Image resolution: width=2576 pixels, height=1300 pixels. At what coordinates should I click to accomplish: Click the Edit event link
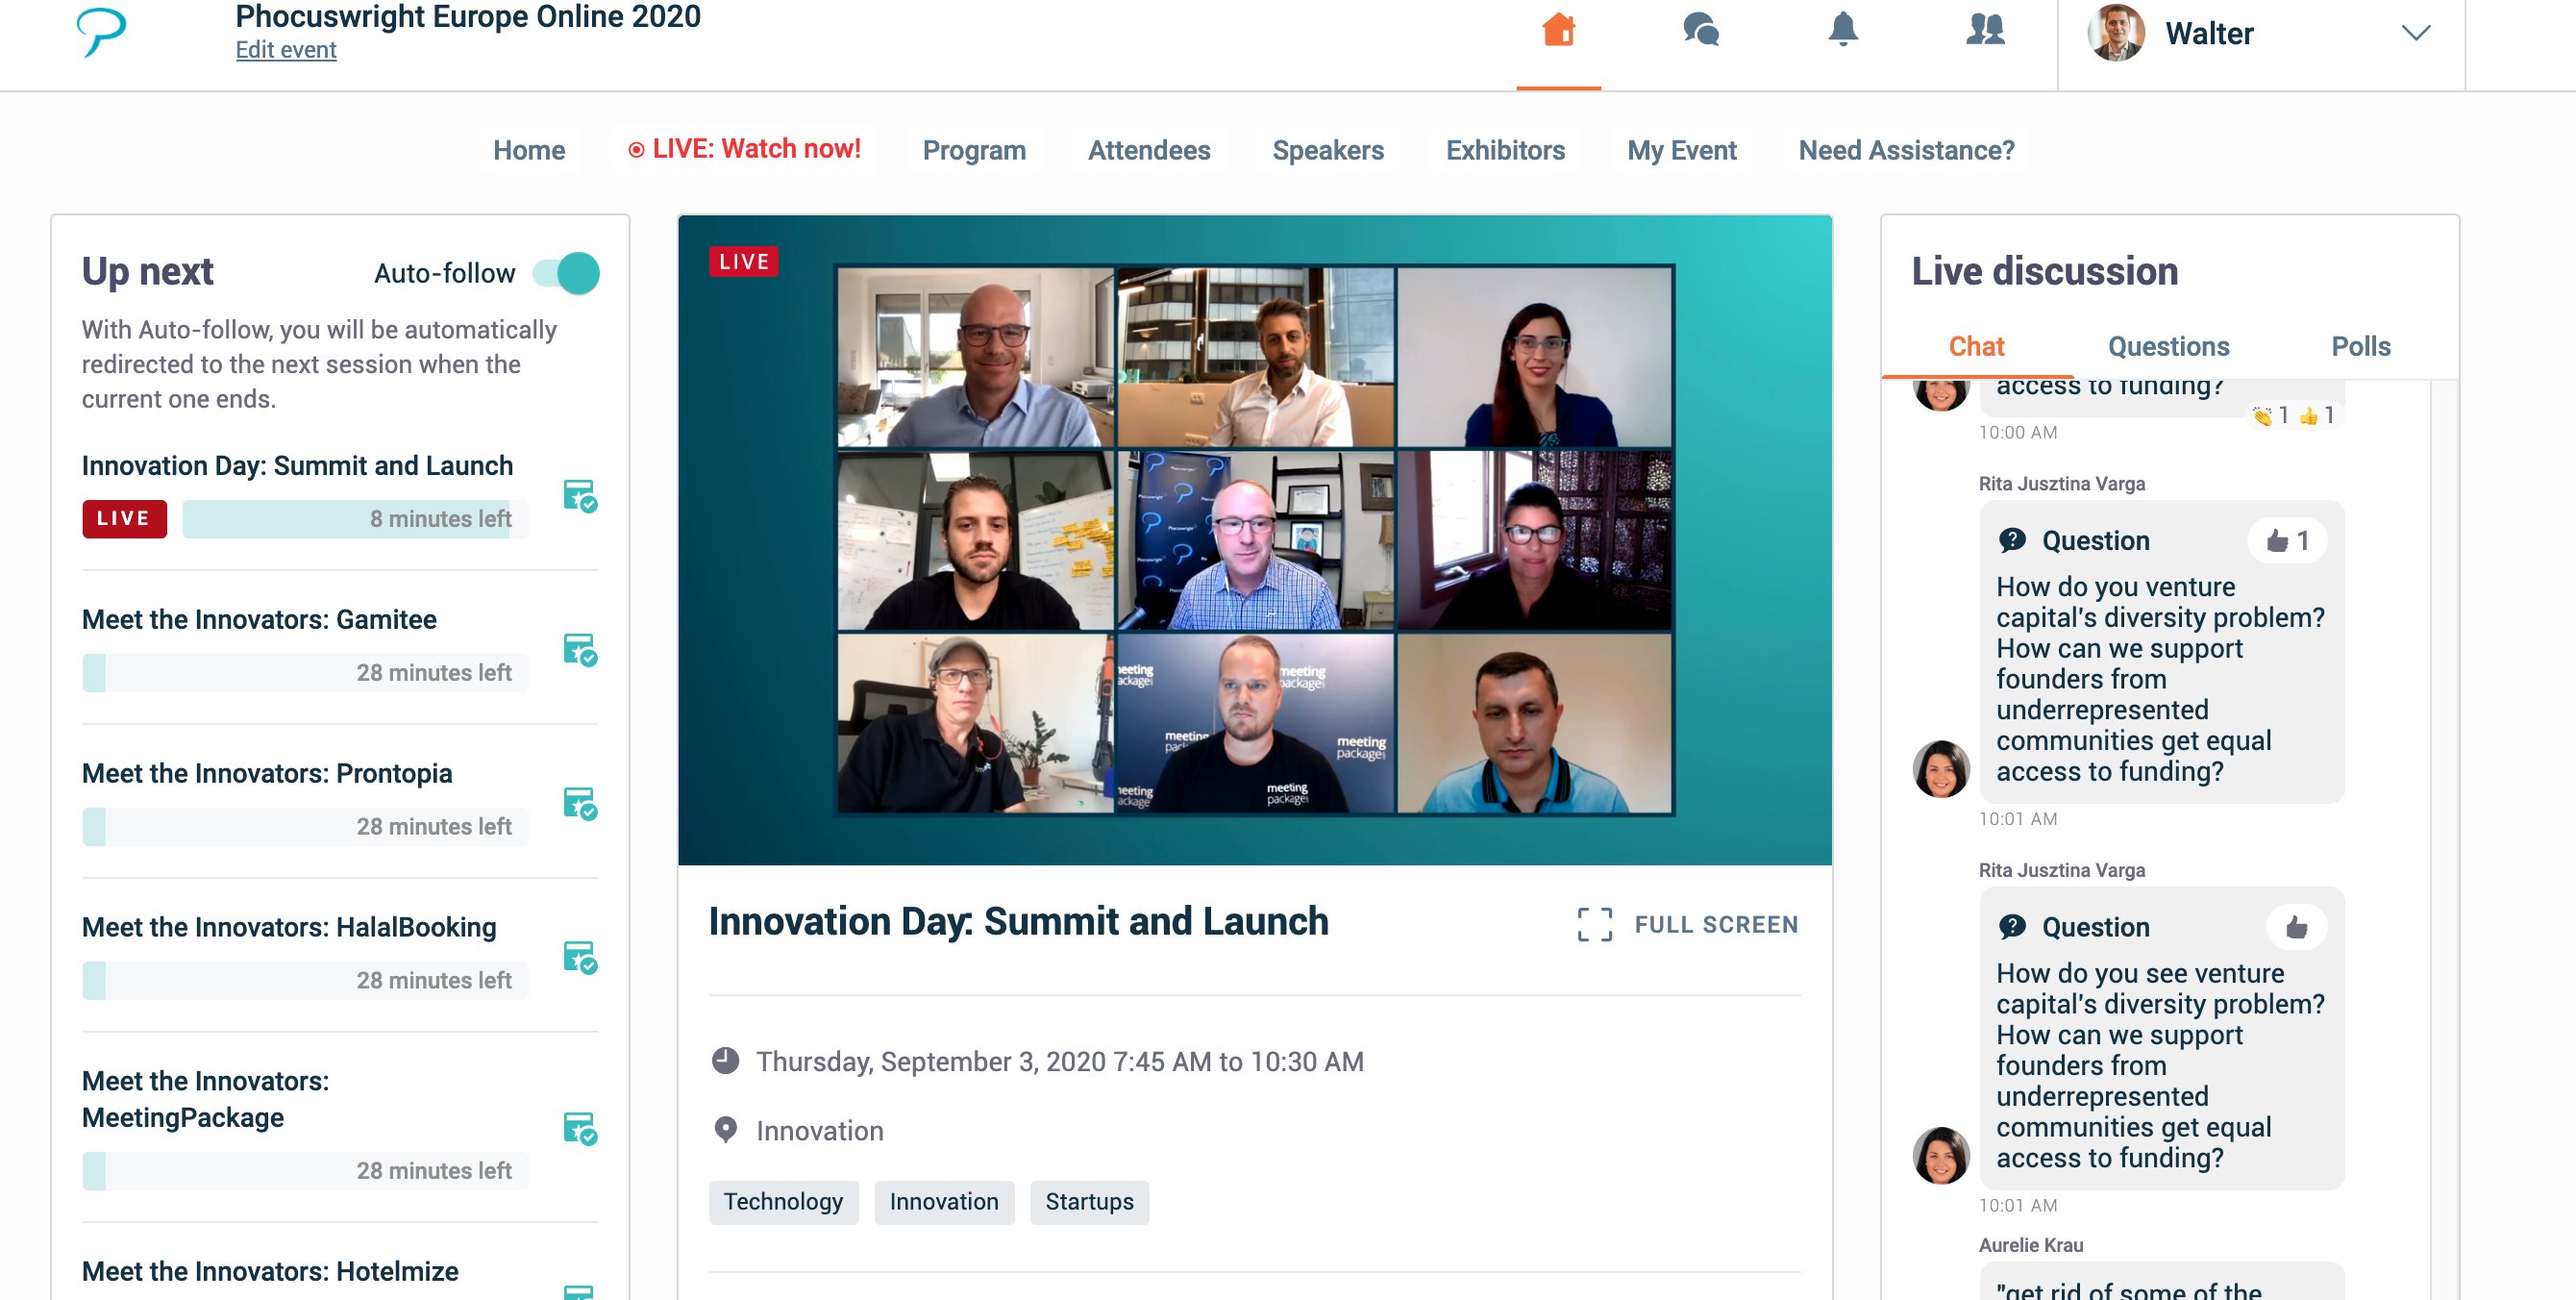point(286,50)
